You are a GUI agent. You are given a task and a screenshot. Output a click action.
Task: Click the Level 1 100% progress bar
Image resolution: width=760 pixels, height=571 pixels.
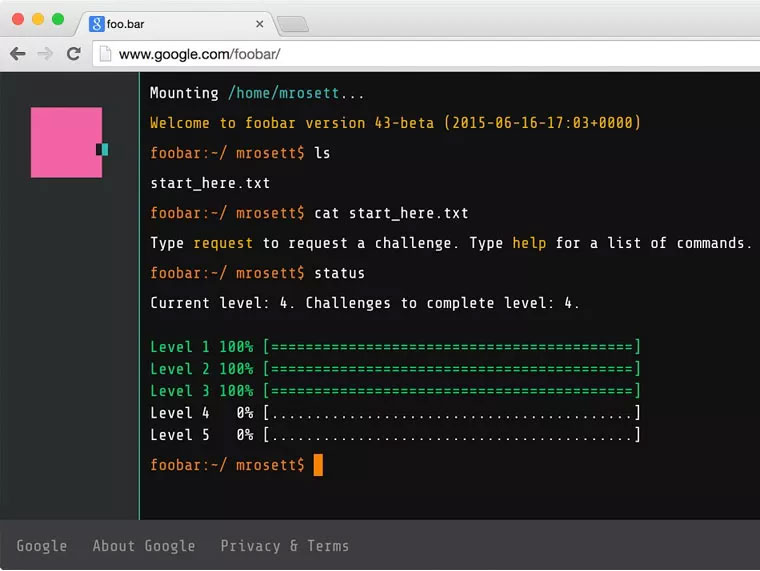451,347
